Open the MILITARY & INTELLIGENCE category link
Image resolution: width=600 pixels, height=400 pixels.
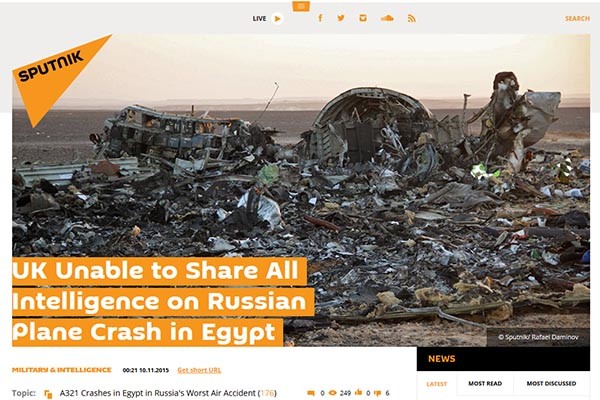[62, 370]
